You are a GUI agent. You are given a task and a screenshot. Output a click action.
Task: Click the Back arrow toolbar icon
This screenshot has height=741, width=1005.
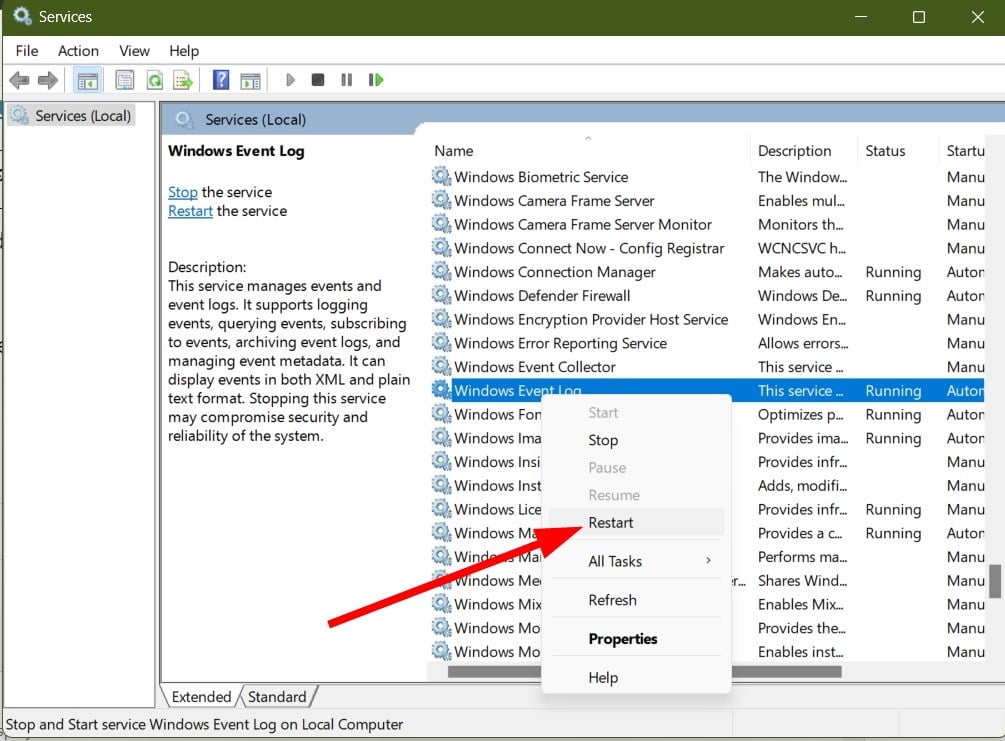(x=19, y=80)
